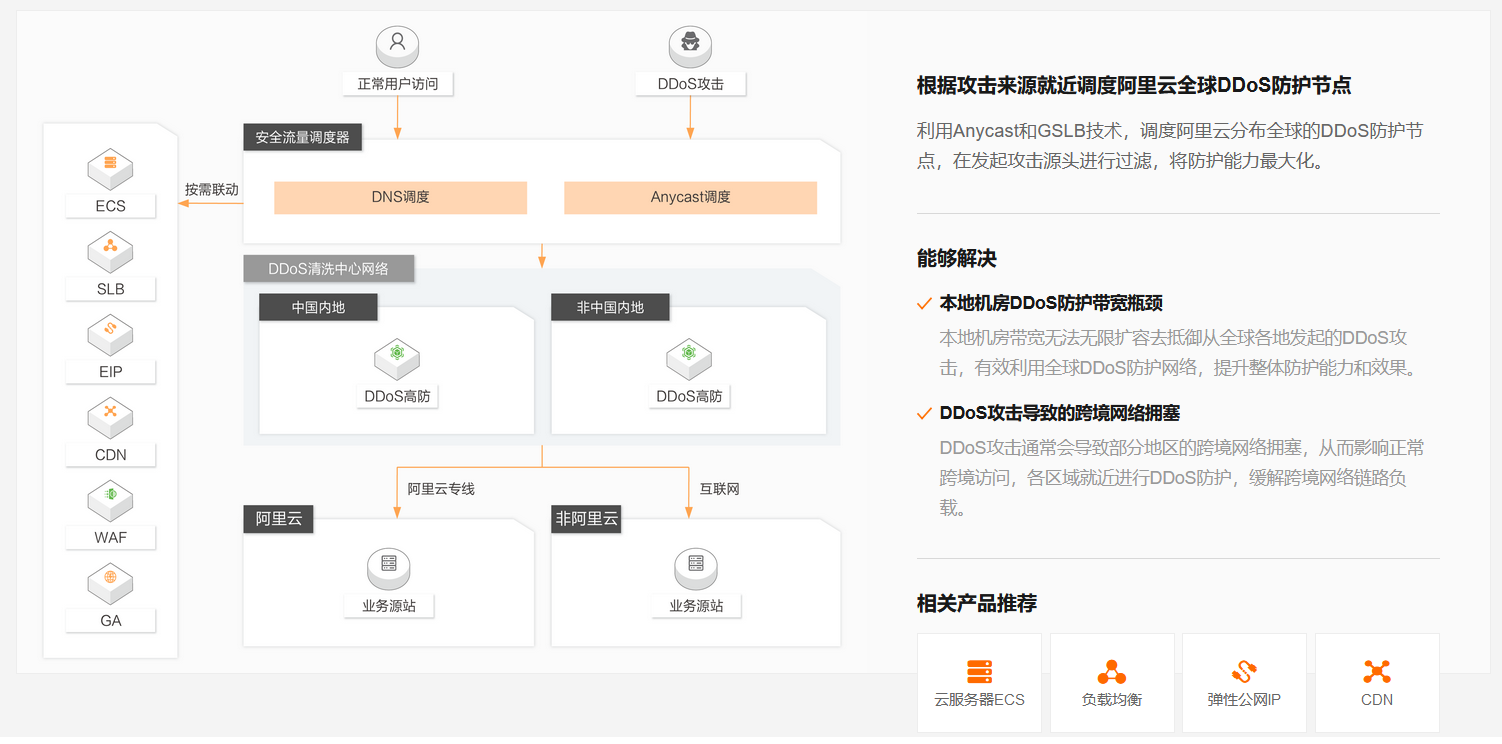Click DDoS高防 label under 中国内地
This screenshot has height=744, width=1502.
(397, 396)
